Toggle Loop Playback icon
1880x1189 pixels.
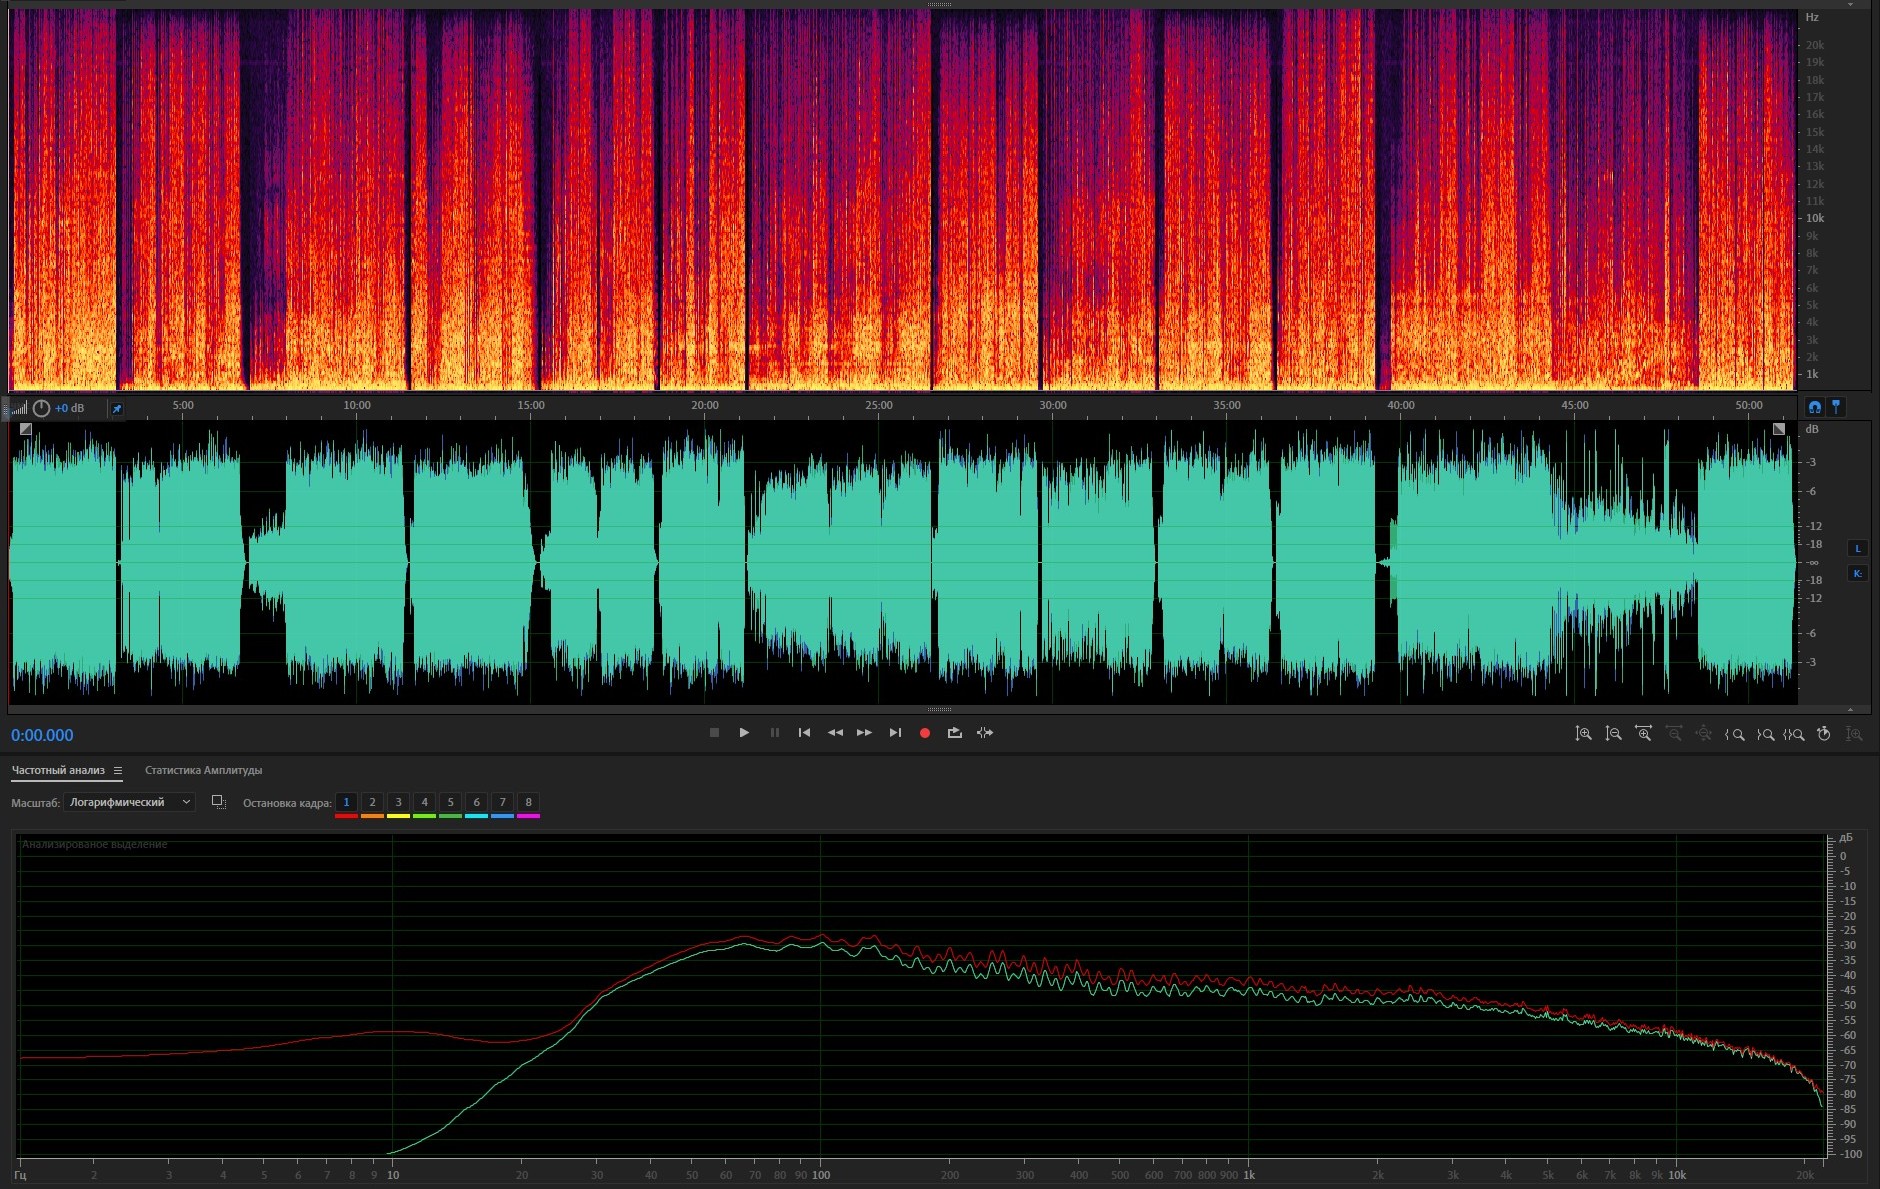955,733
